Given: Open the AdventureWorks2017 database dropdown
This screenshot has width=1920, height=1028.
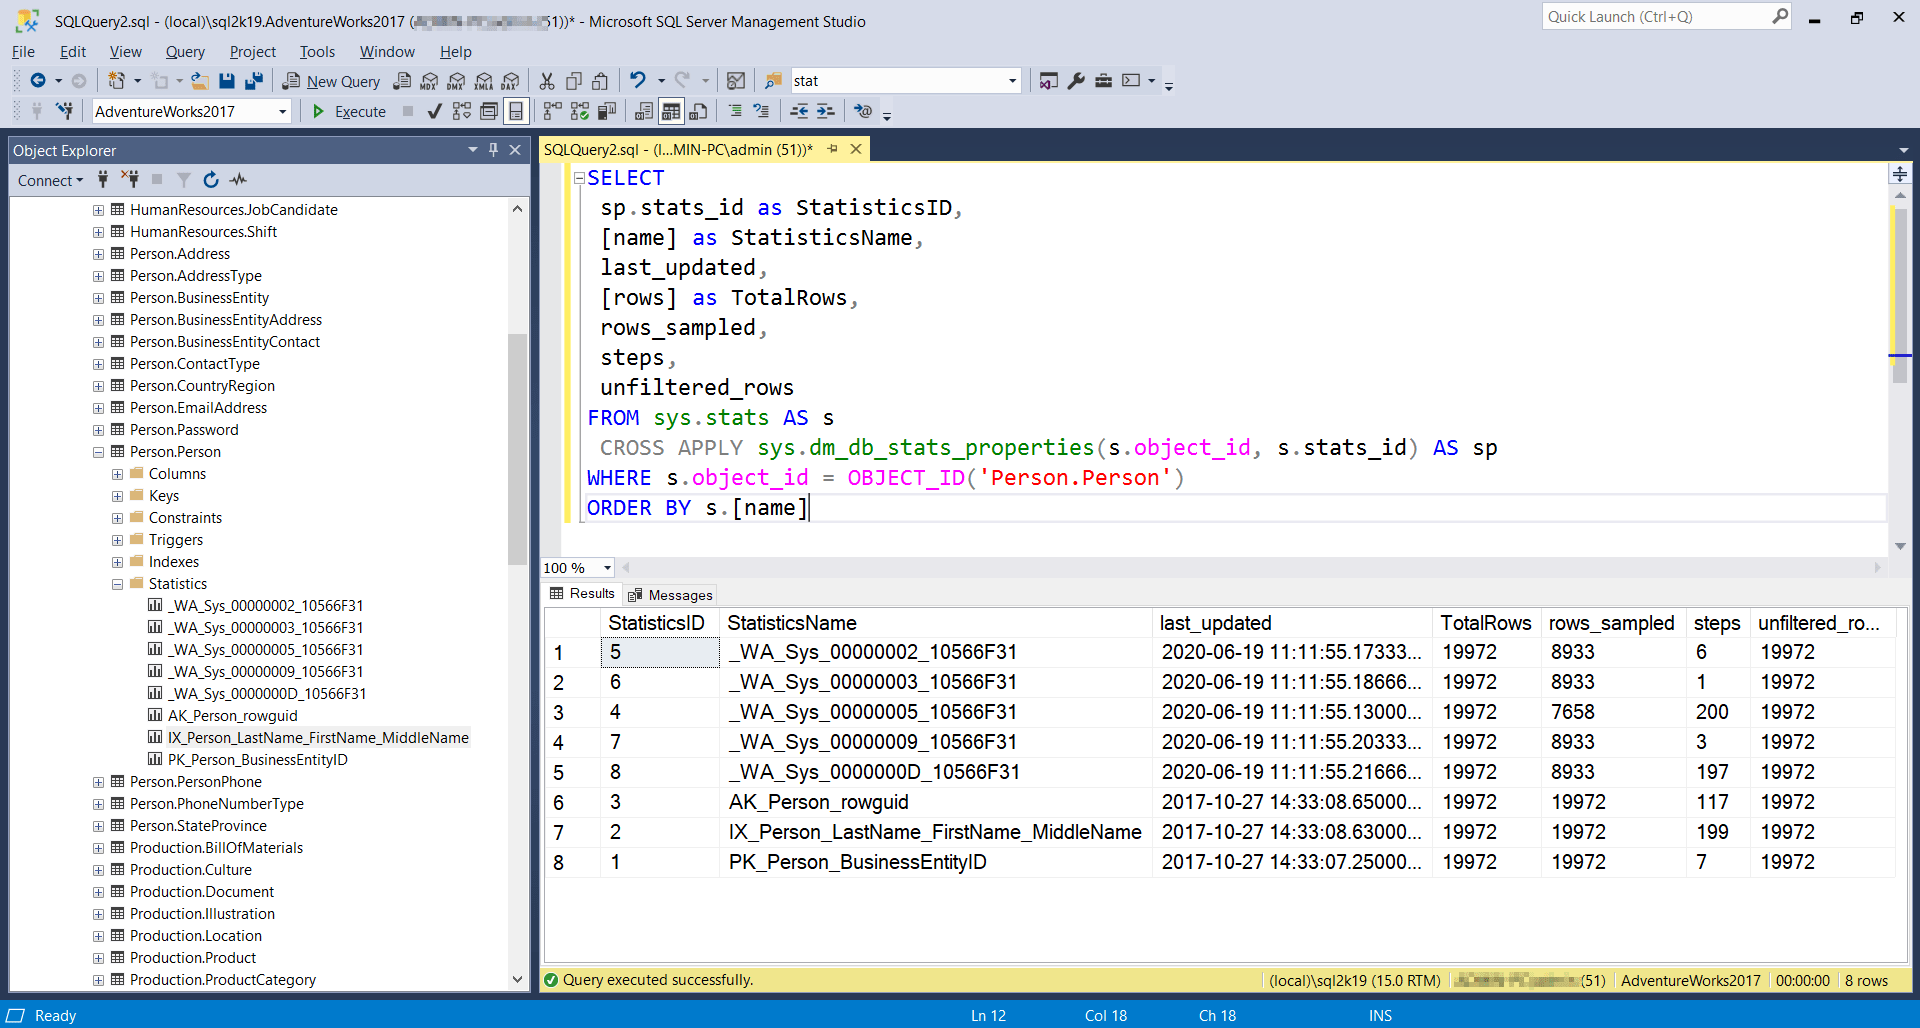Looking at the screenshot, I should [281, 111].
